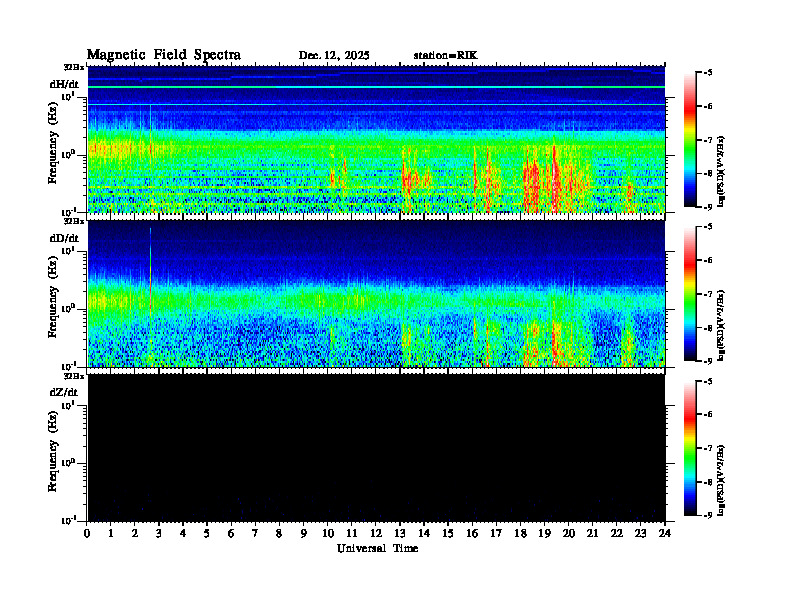Viewport: 792px width, 612px height.
Task: Click the "21" hour tick label
Action: (x=592, y=534)
